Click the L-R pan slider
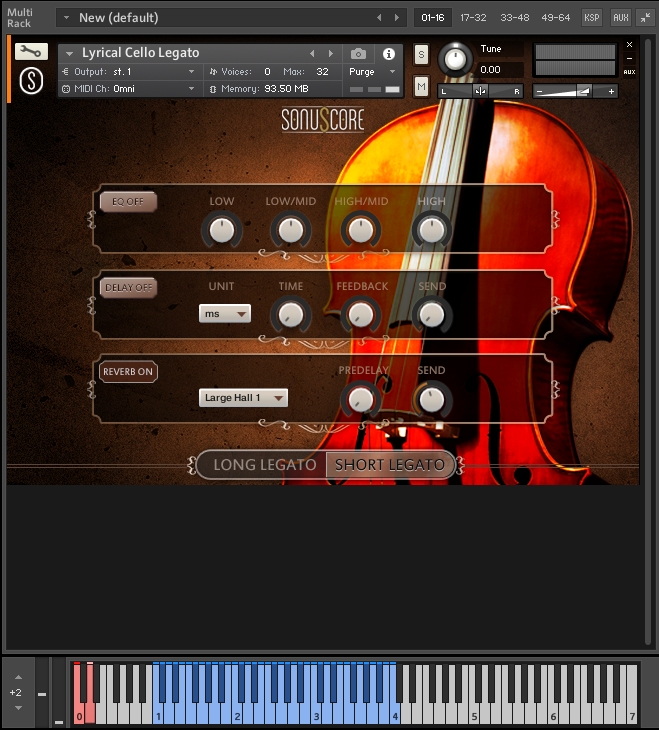 [x=480, y=91]
